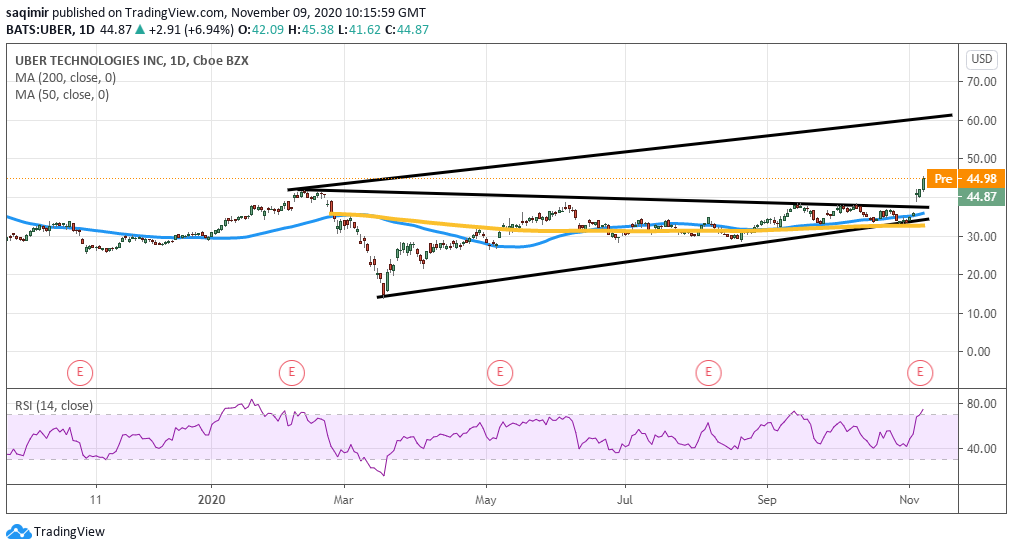The height and width of the screenshot is (550, 1013).
Task: Click the 60.00 price axis label
Action: (981, 120)
